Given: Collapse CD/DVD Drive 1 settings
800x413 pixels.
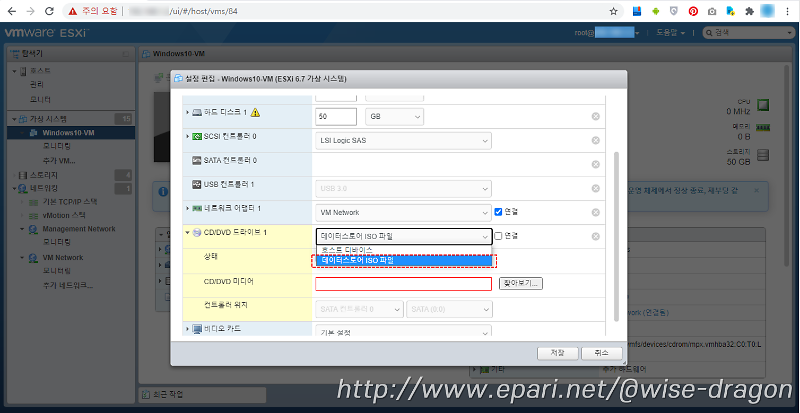Looking at the screenshot, I should coord(187,233).
